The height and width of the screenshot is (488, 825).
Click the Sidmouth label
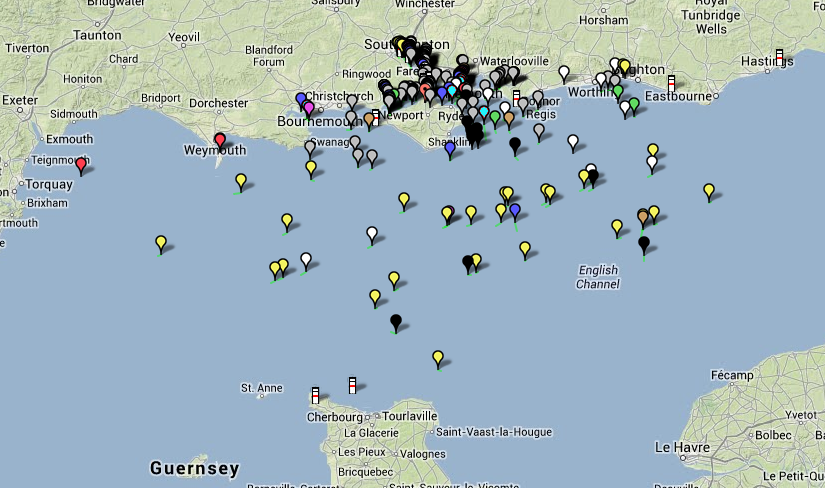pos(74,114)
